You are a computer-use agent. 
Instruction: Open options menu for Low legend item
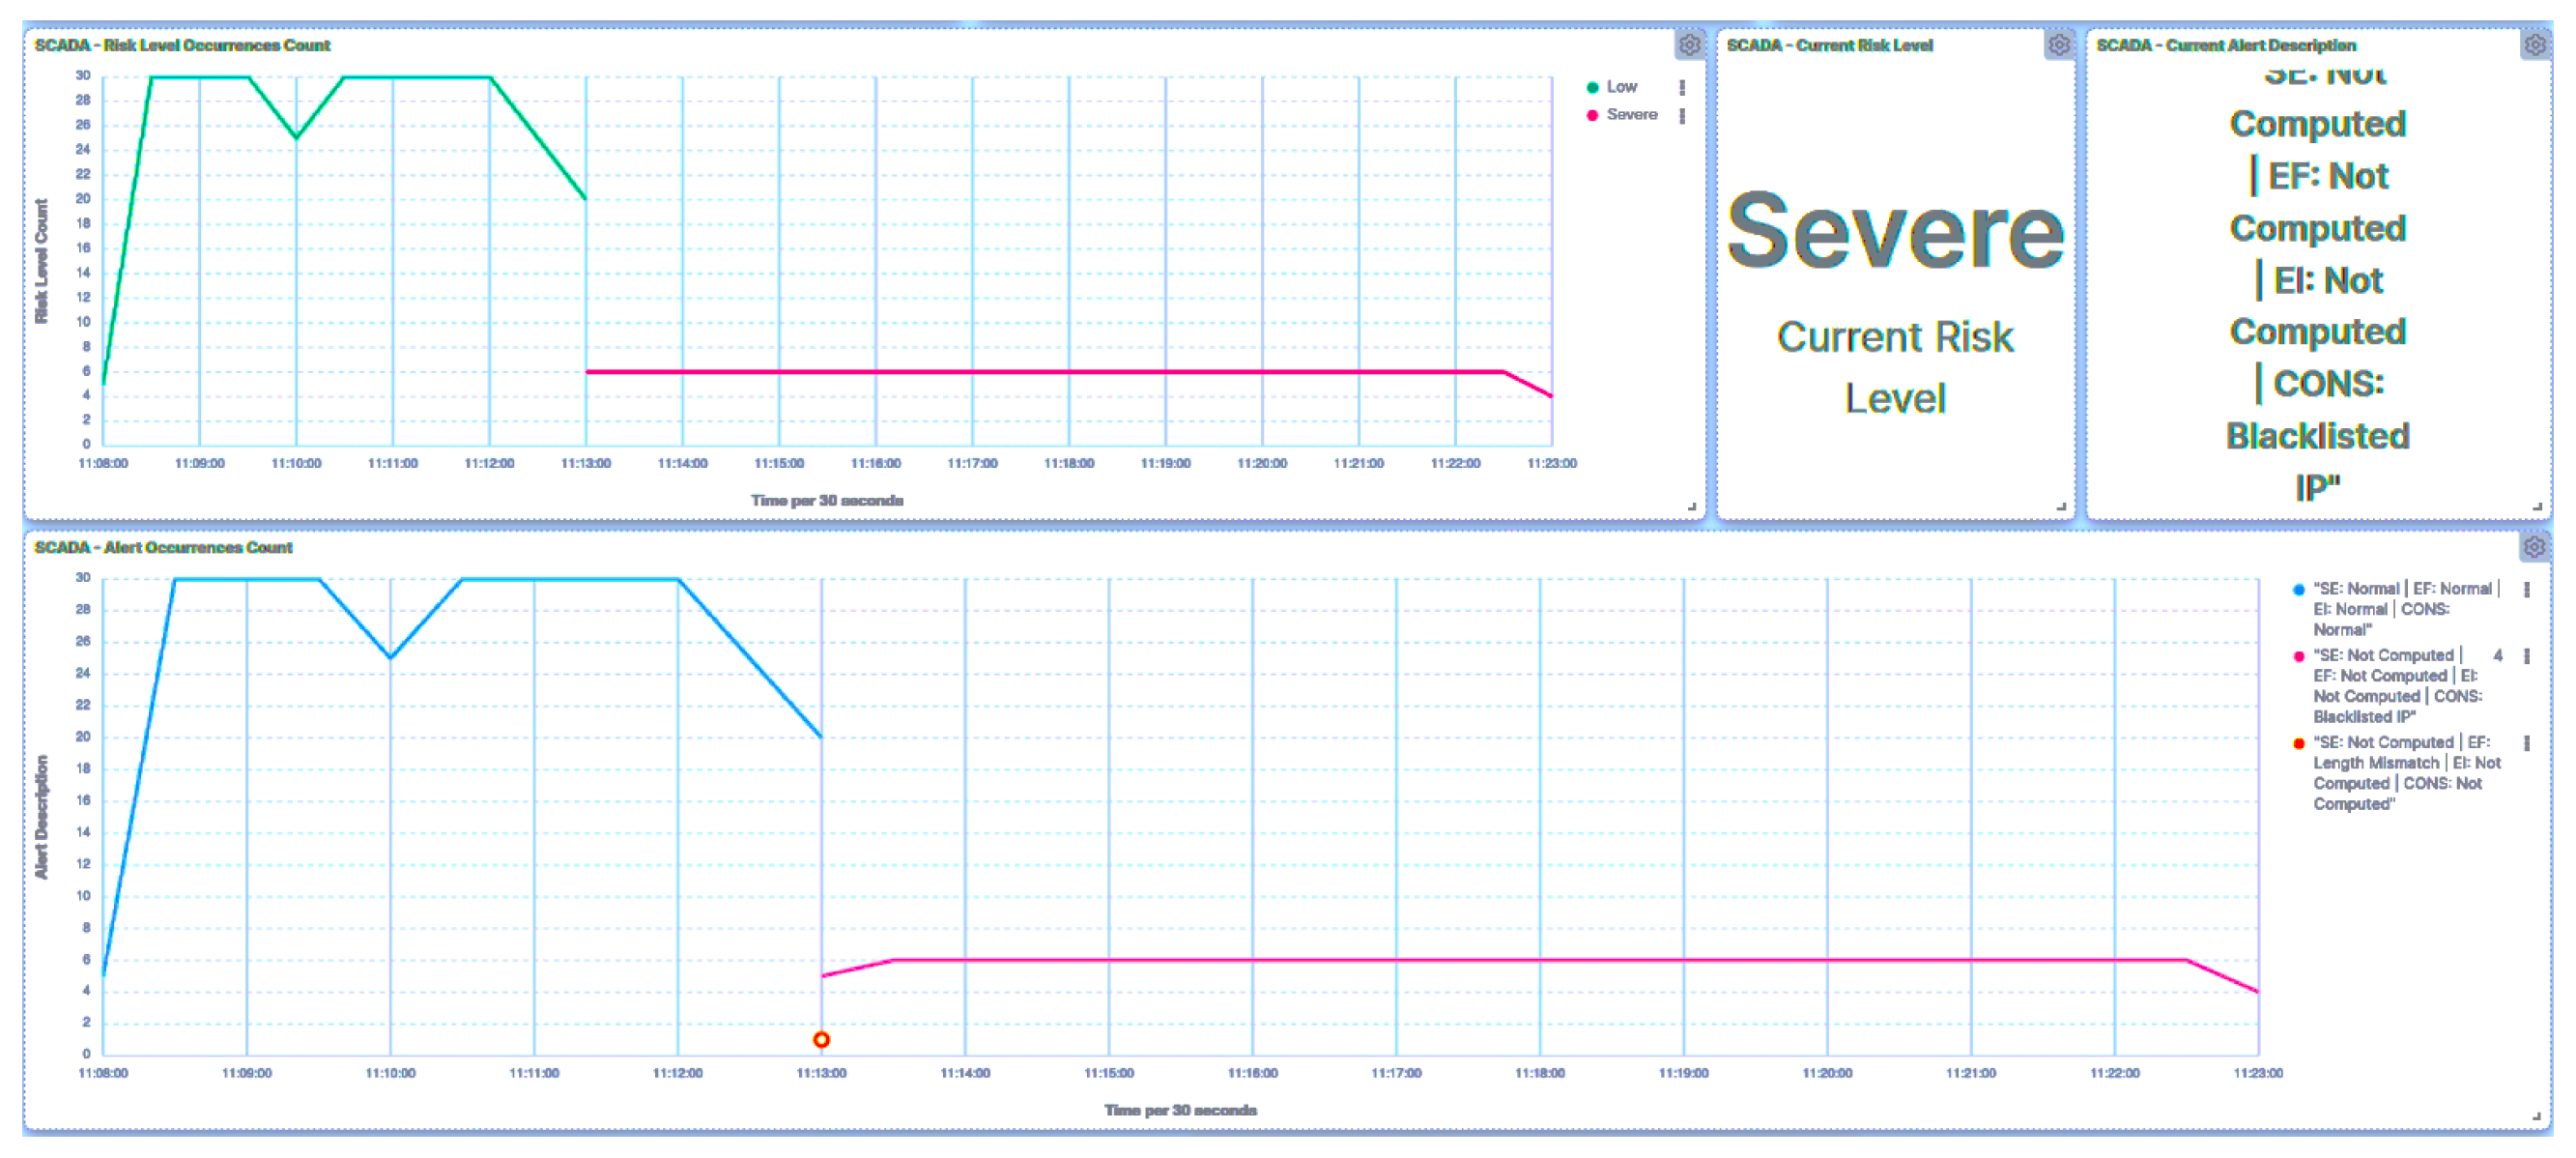(1682, 88)
